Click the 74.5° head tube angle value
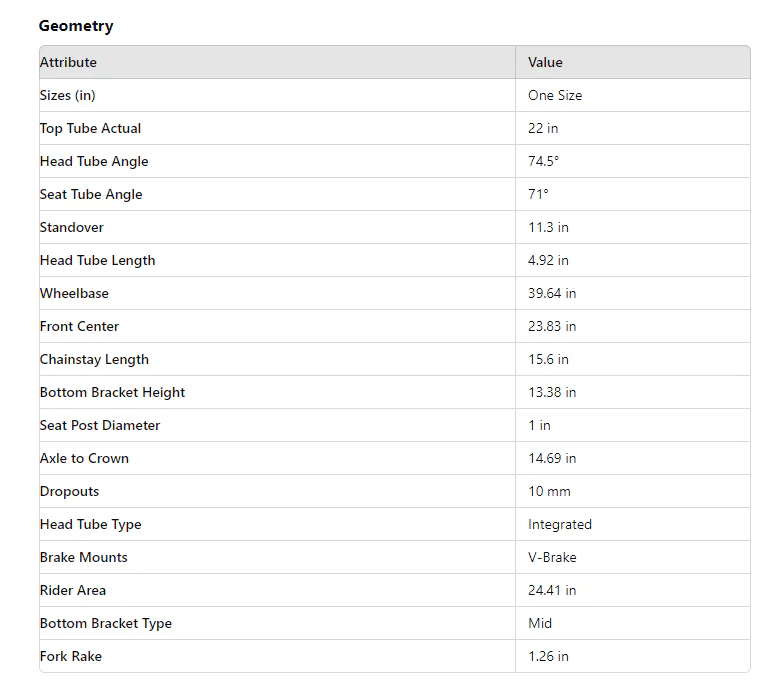 pos(543,161)
